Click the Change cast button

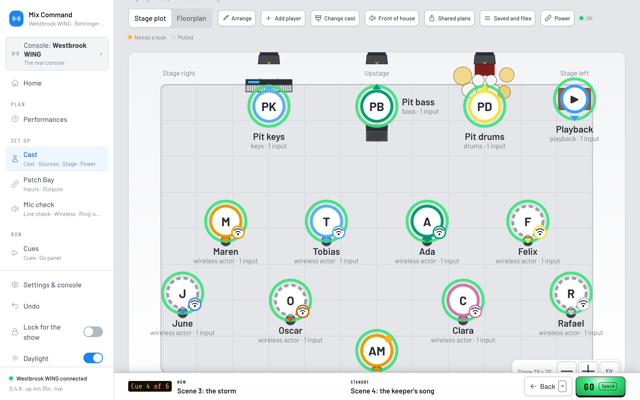pyautogui.click(x=335, y=18)
